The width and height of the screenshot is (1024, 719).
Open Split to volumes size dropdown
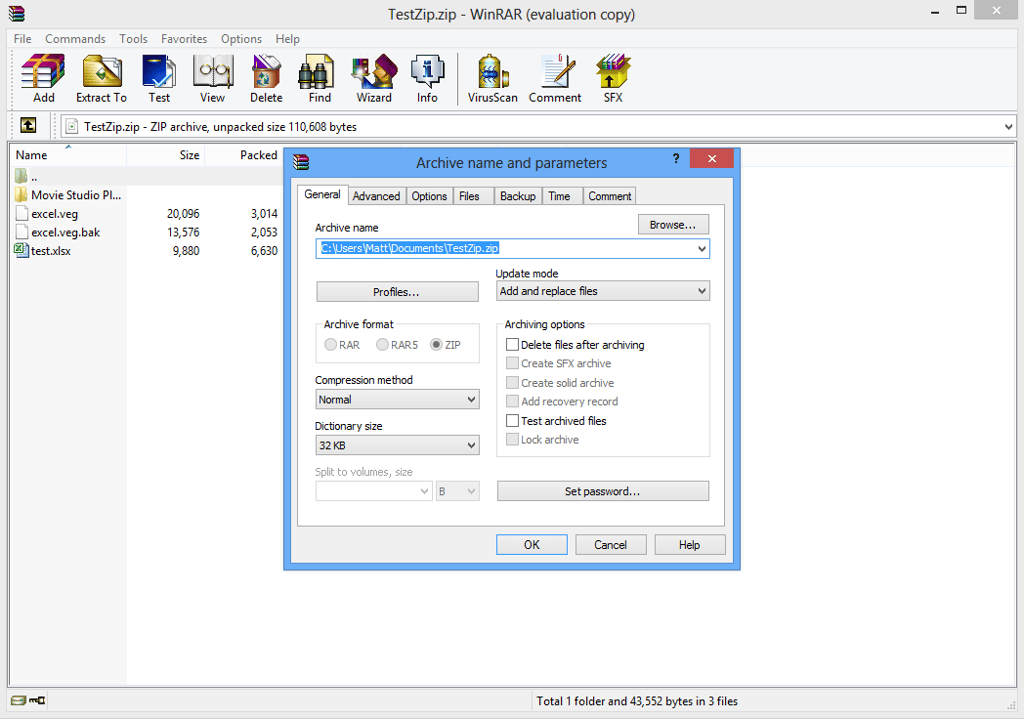click(374, 491)
